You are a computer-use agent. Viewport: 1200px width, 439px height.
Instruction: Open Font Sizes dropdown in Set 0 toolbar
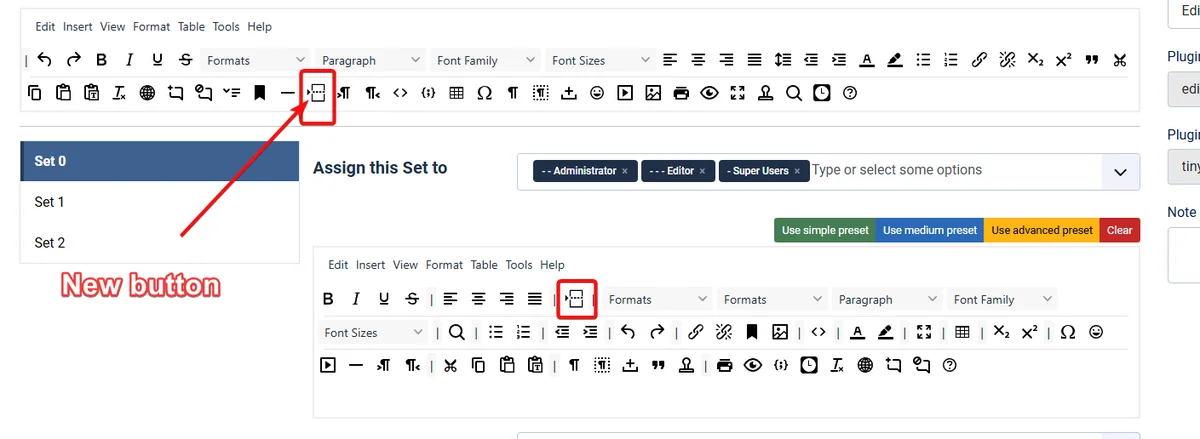tap(375, 332)
